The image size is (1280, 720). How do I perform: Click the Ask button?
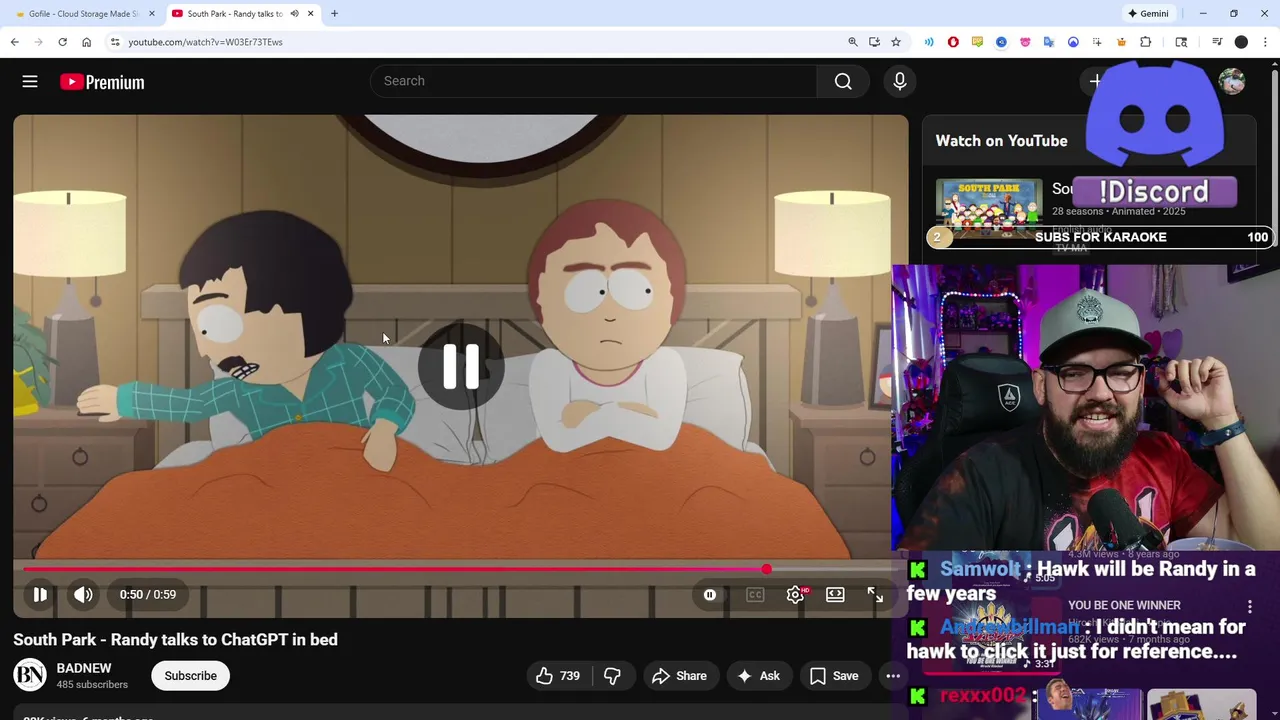(x=758, y=676)
